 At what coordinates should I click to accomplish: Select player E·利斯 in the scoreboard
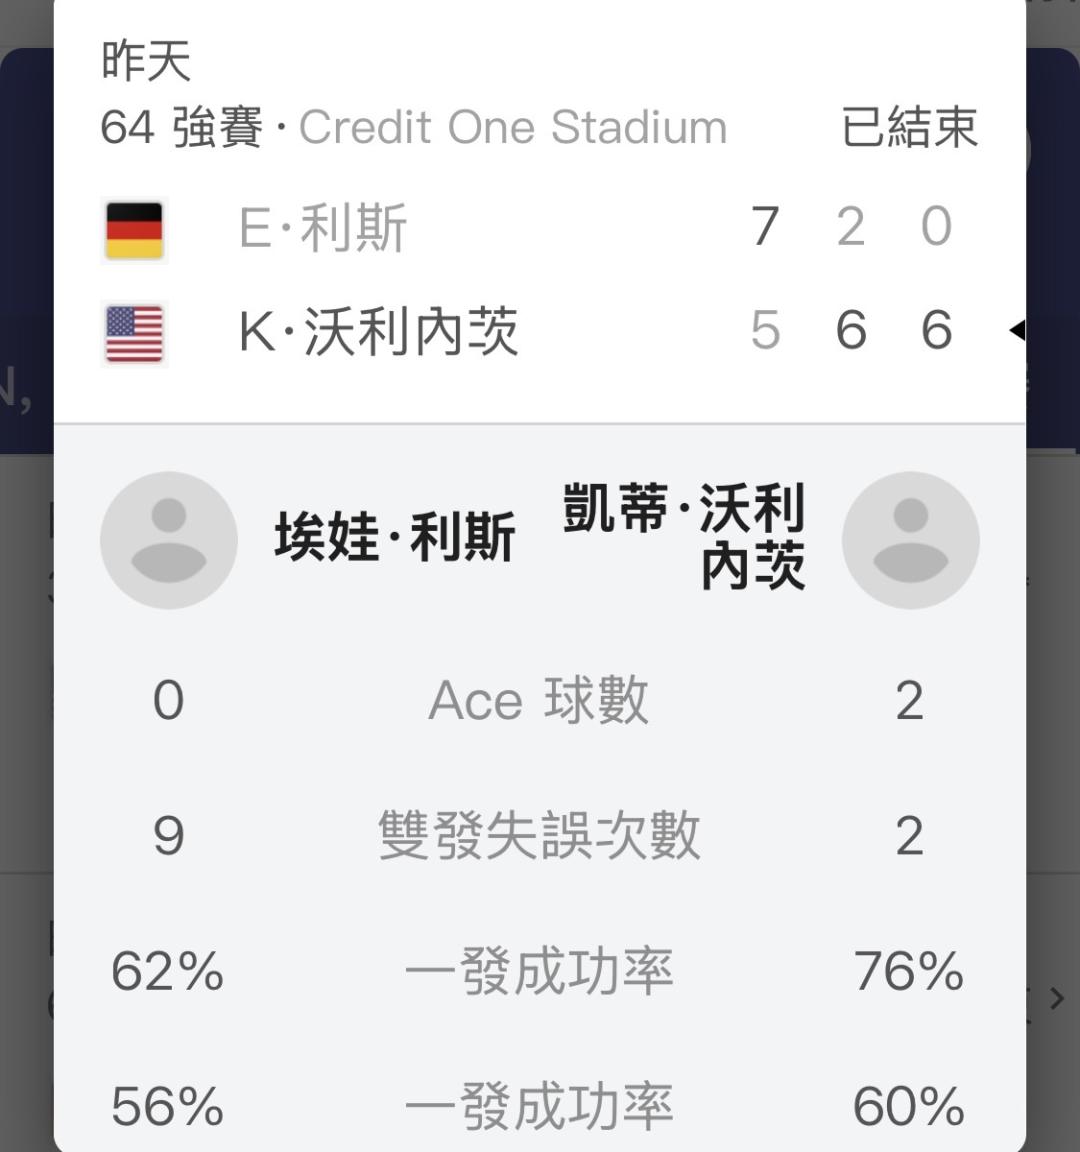322,228
